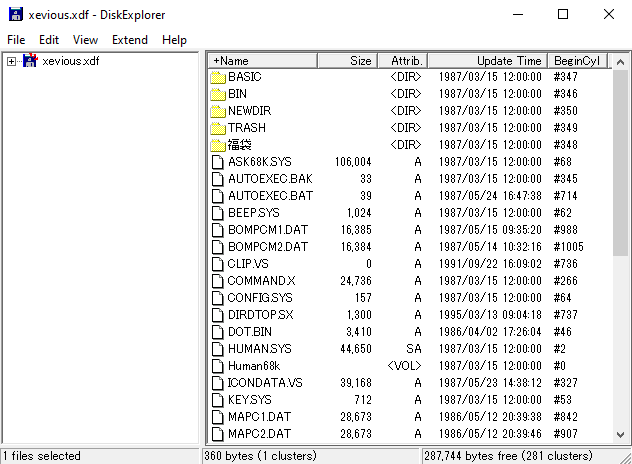Open the File menu
Viewport: 632px width, 464px height.
[x=16, y=40]
